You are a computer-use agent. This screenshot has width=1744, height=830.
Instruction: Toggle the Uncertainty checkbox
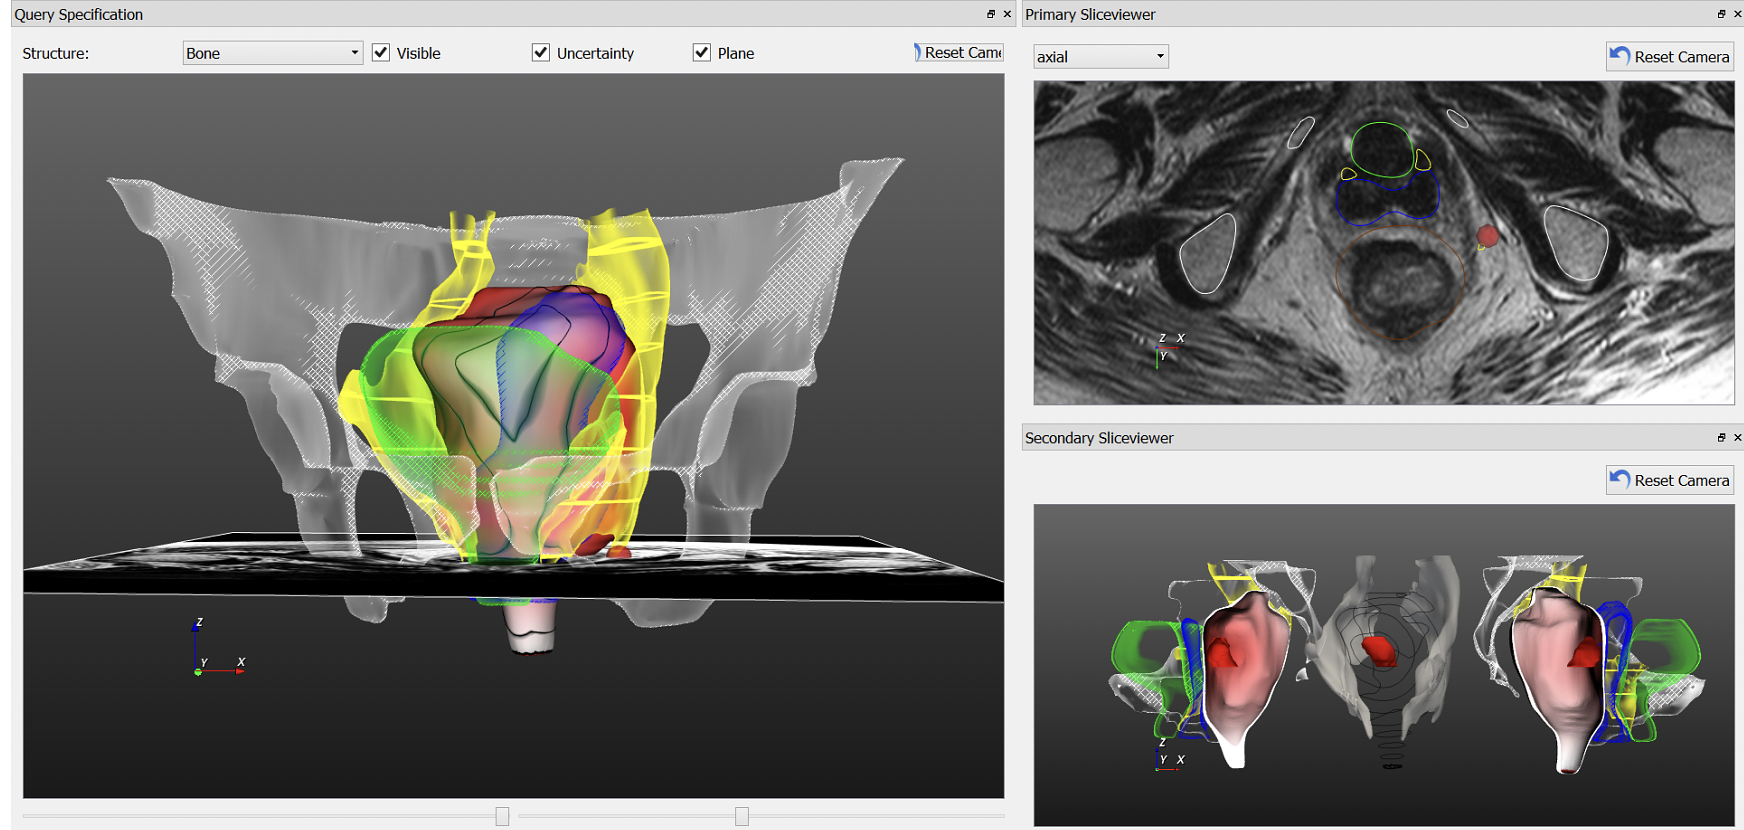pyautogui.click(x=541, y=53)
